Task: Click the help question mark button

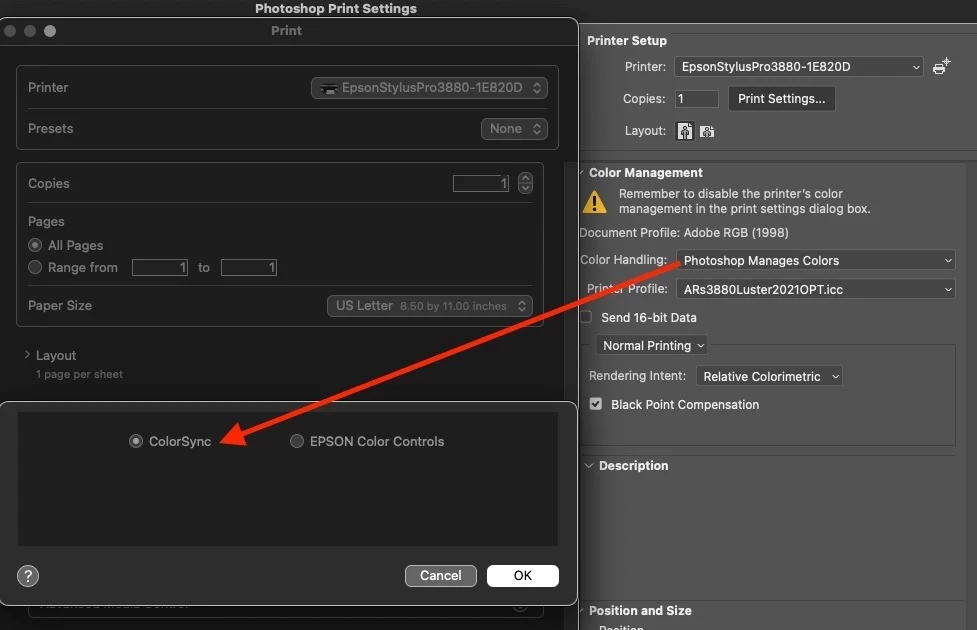Action: click(x=28, y=576)
